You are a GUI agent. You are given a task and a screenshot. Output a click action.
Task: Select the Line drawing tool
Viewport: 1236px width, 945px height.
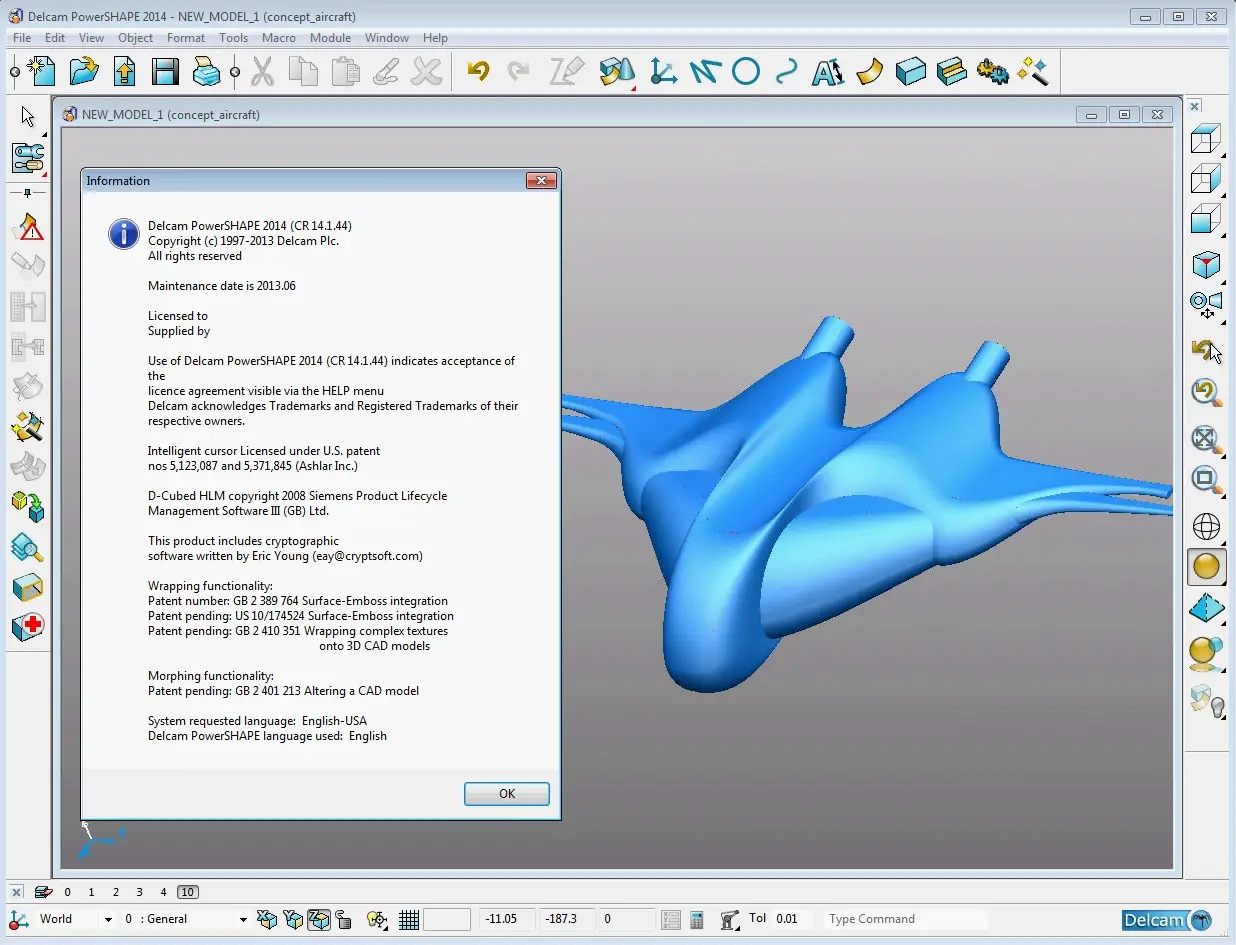click(704, 71)
